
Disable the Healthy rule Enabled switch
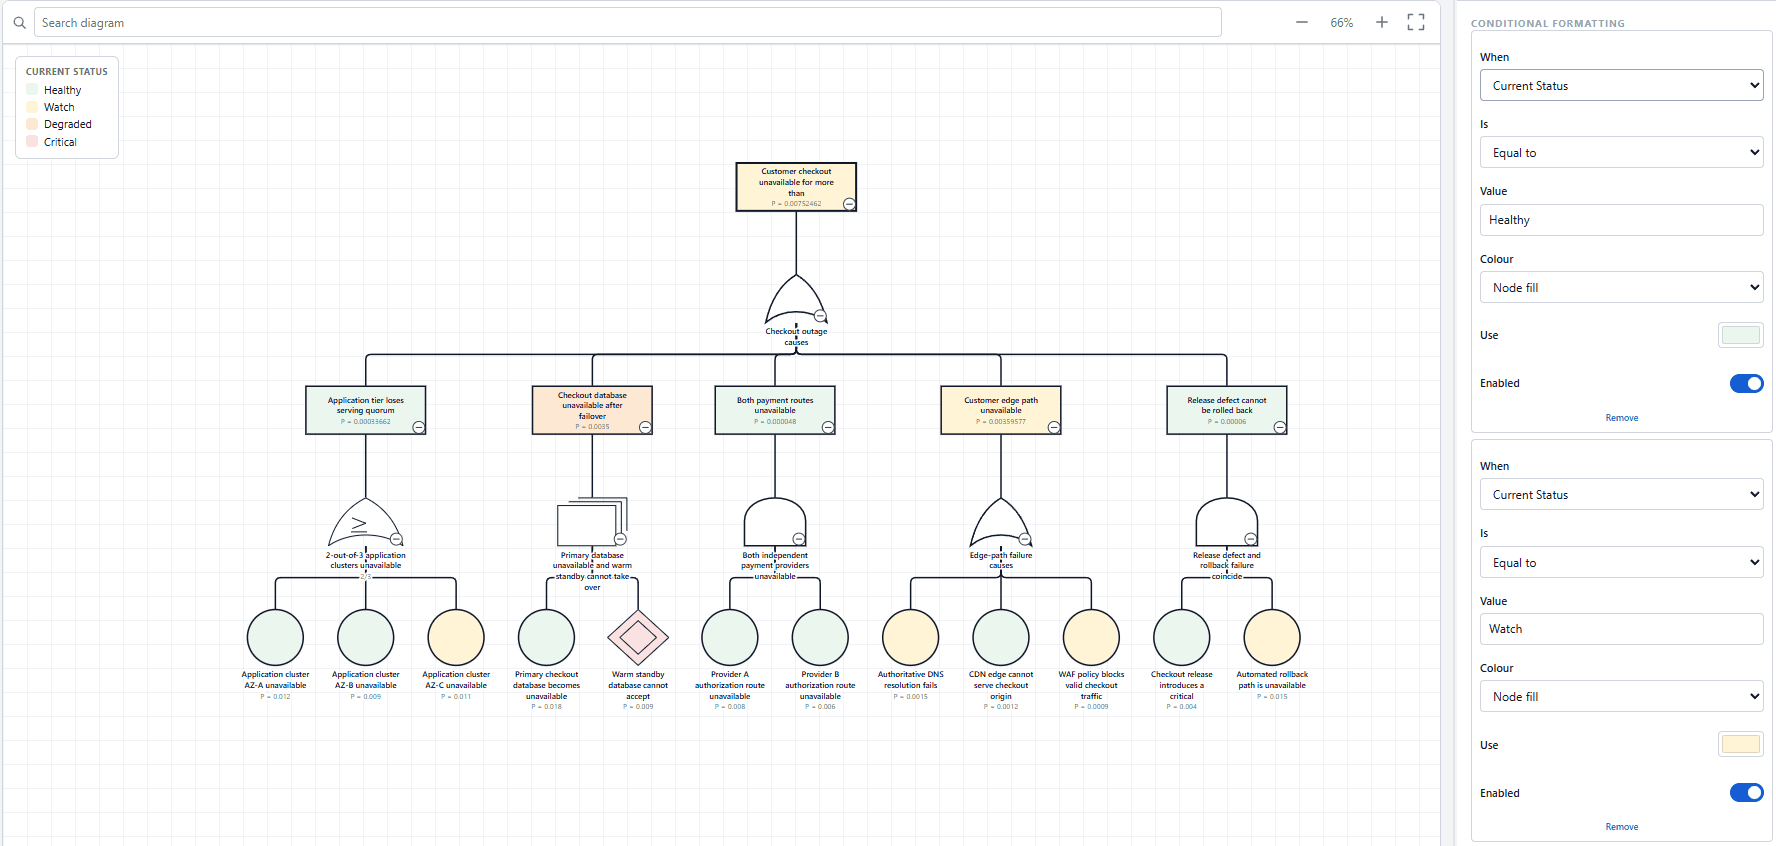[1746, 384]
